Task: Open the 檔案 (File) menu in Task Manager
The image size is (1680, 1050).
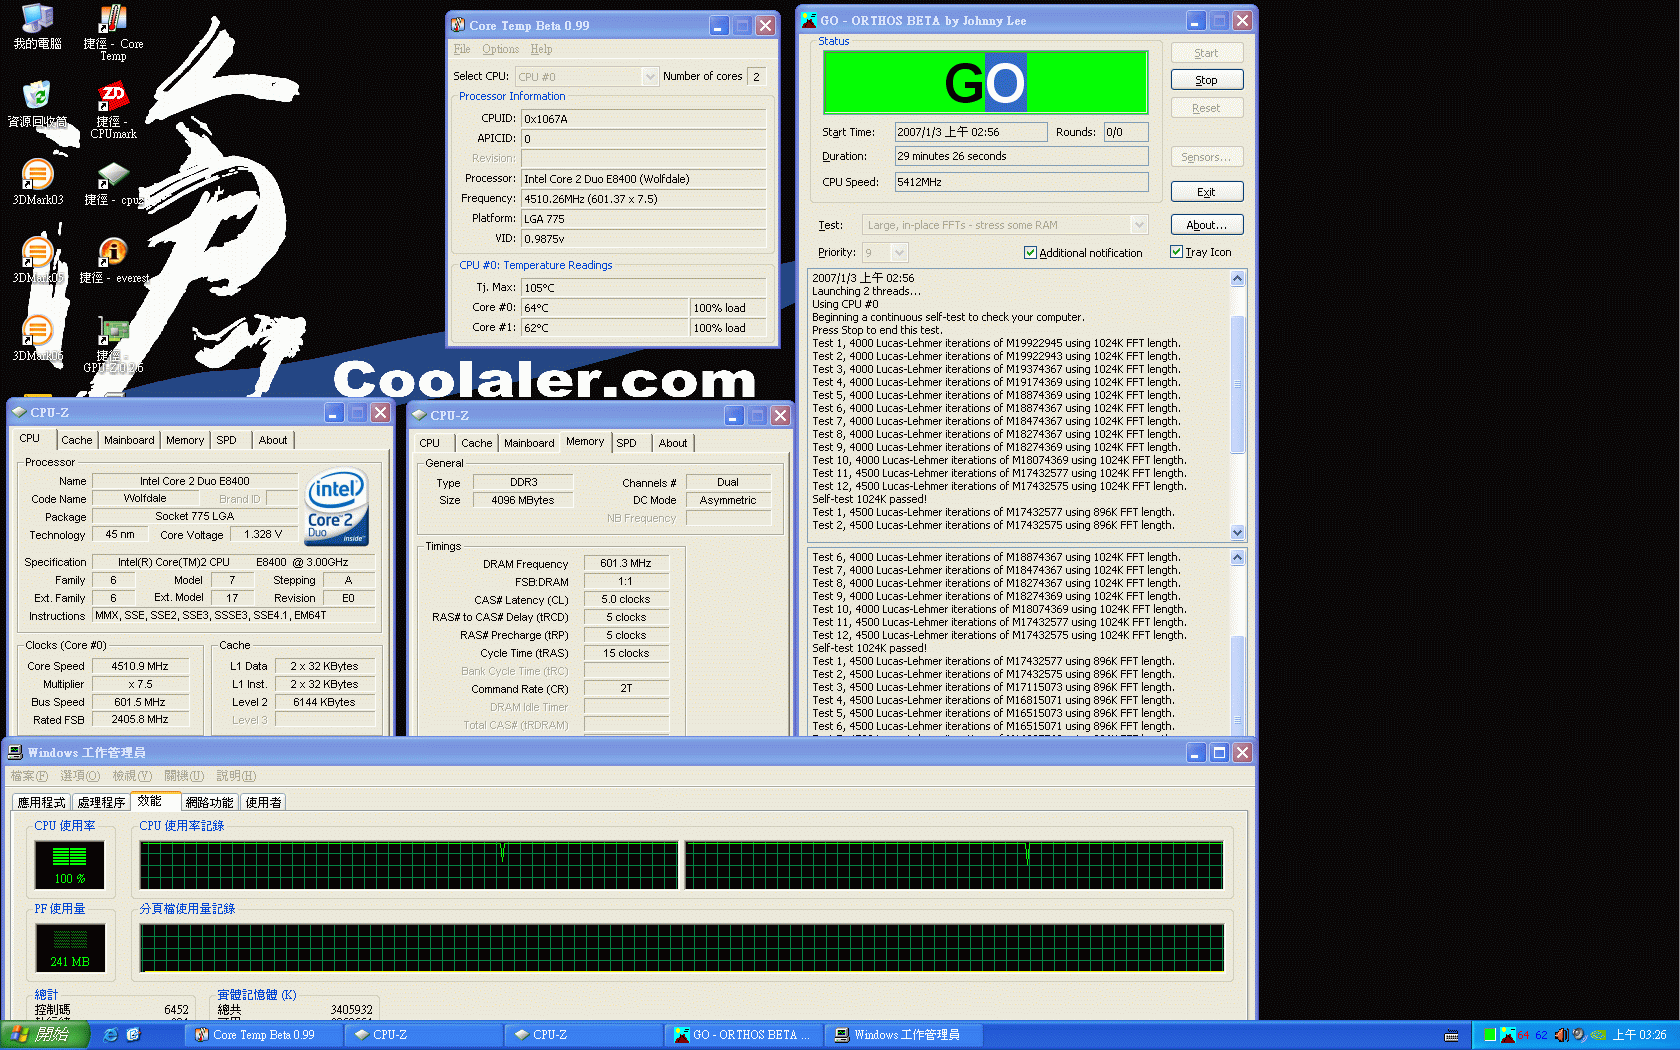Action: pos(28,776)
